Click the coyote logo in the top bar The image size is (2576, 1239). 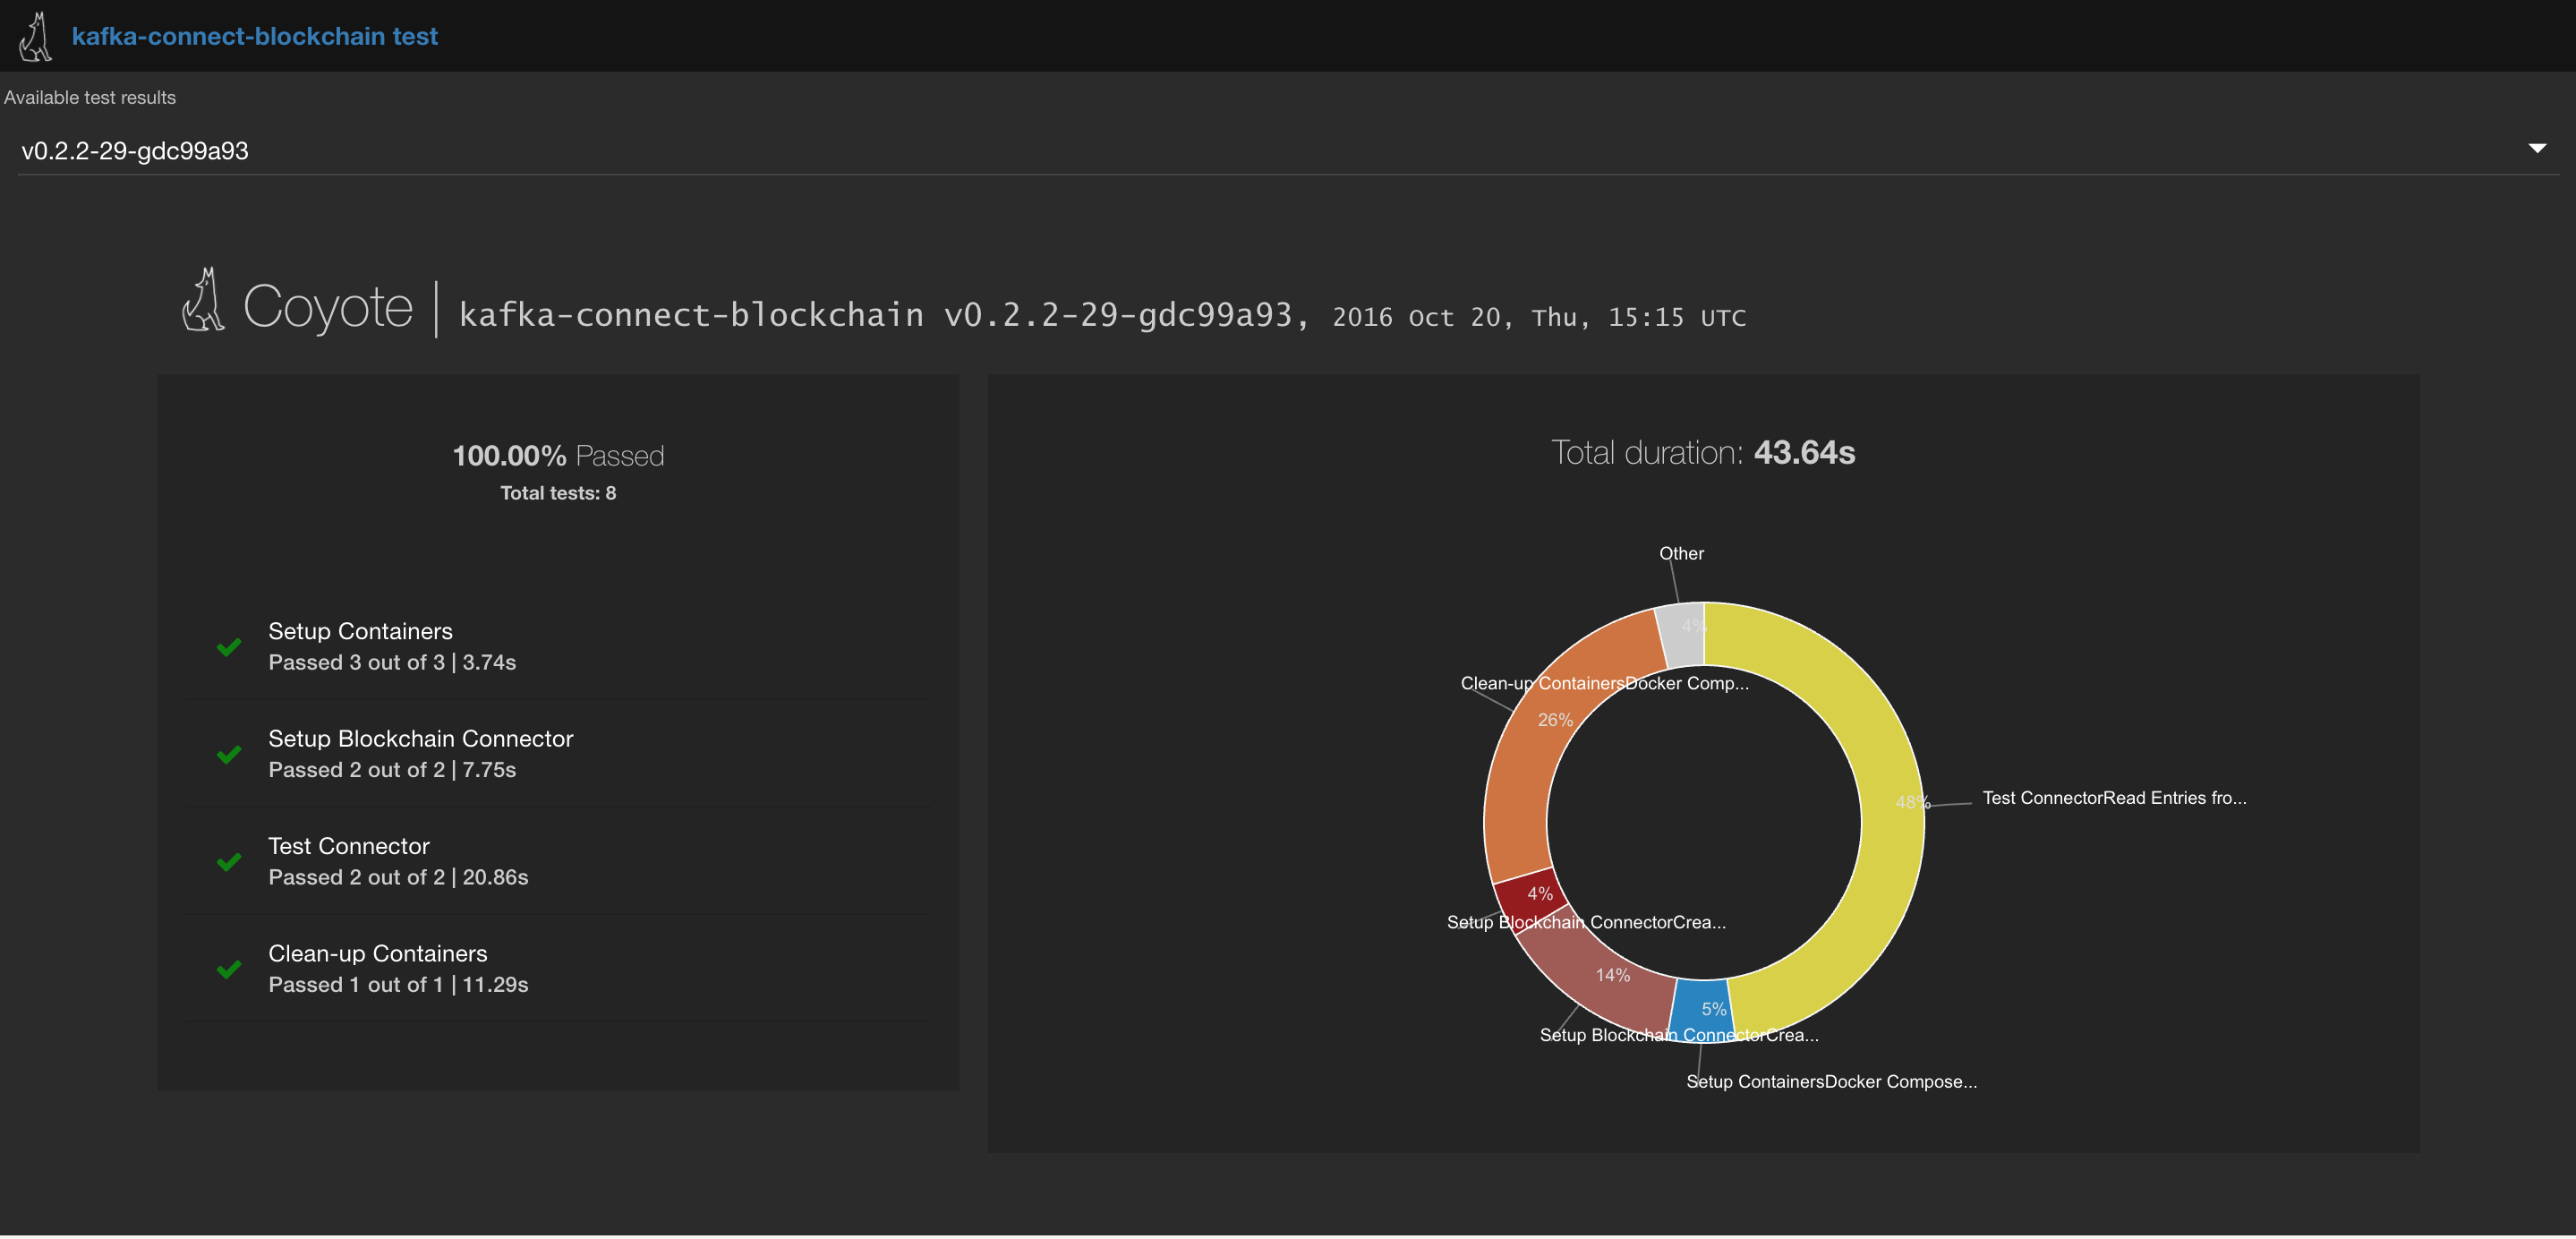click(x=36, y=36)
